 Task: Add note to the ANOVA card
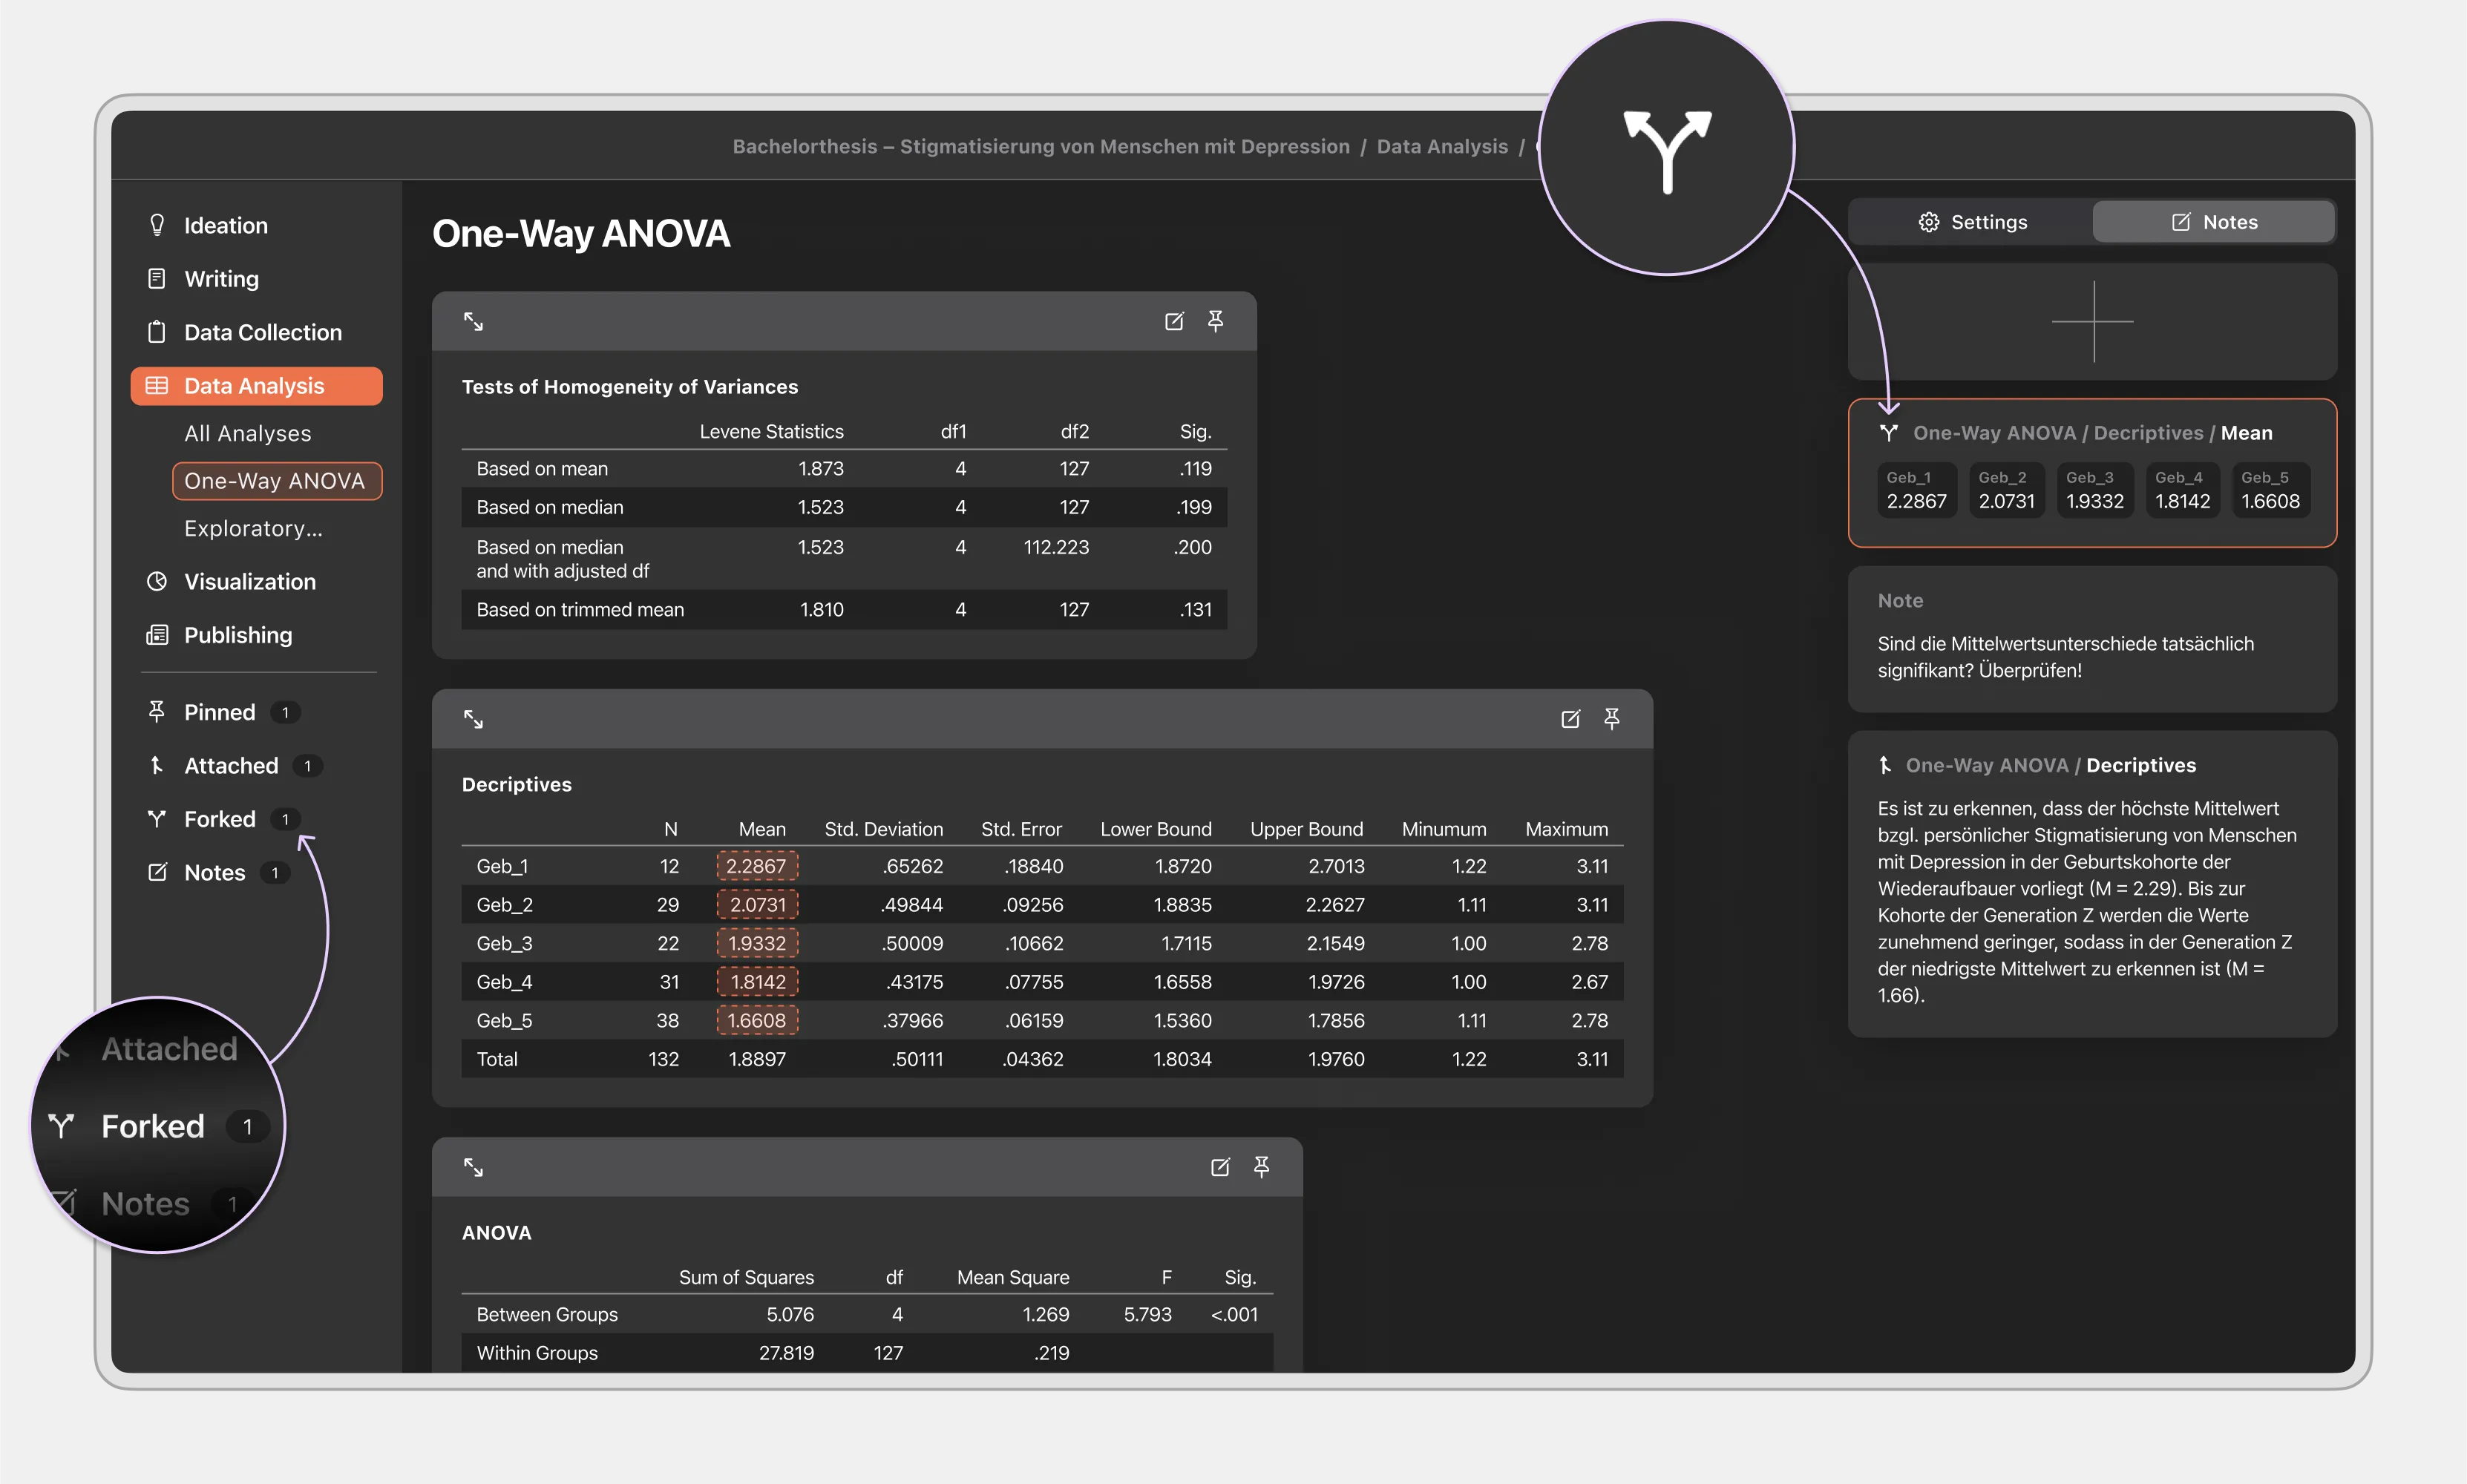tap(1220, 1167)
